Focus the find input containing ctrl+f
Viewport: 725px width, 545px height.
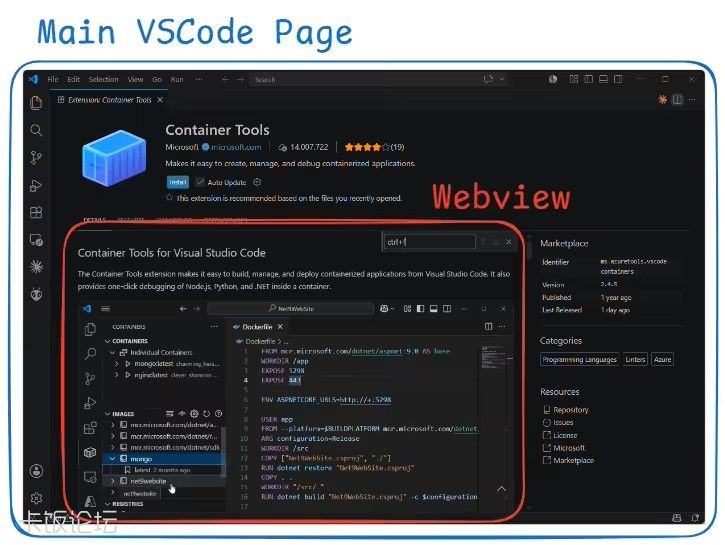coord(430,241)
